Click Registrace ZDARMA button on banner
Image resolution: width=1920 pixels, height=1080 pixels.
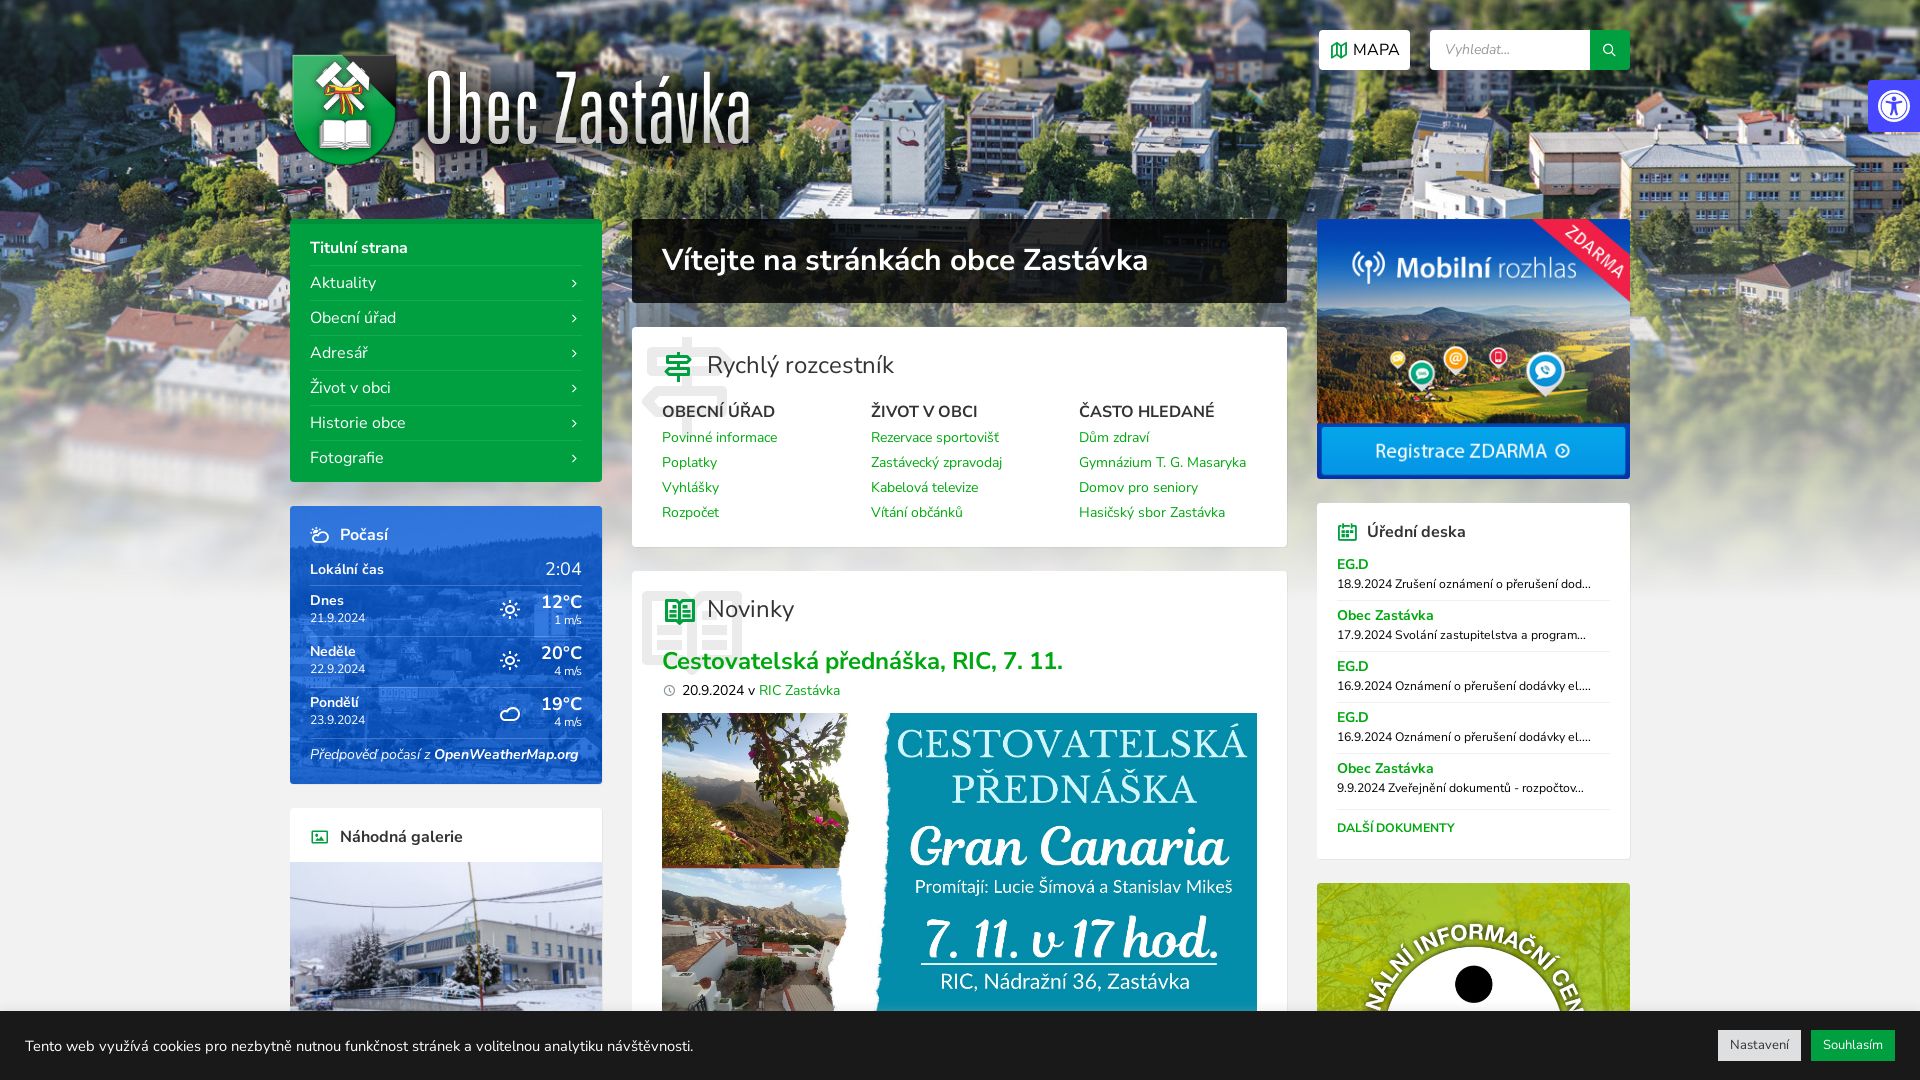(1473, 451)
